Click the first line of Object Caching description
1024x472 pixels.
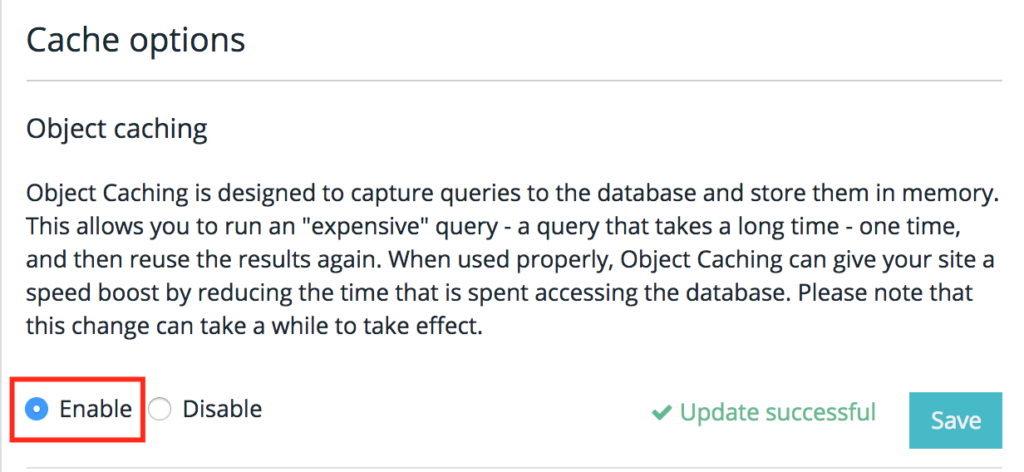tap(513, 193)
